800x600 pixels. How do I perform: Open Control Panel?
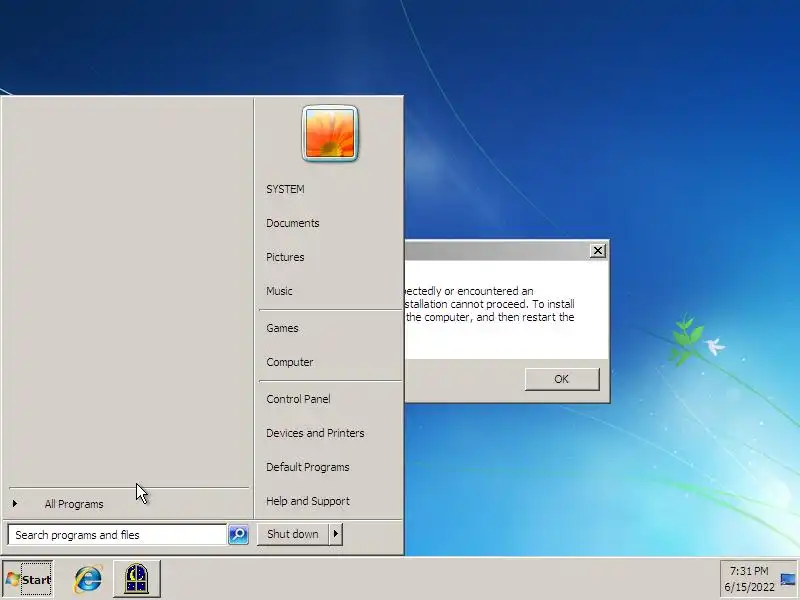coord(298,399)
